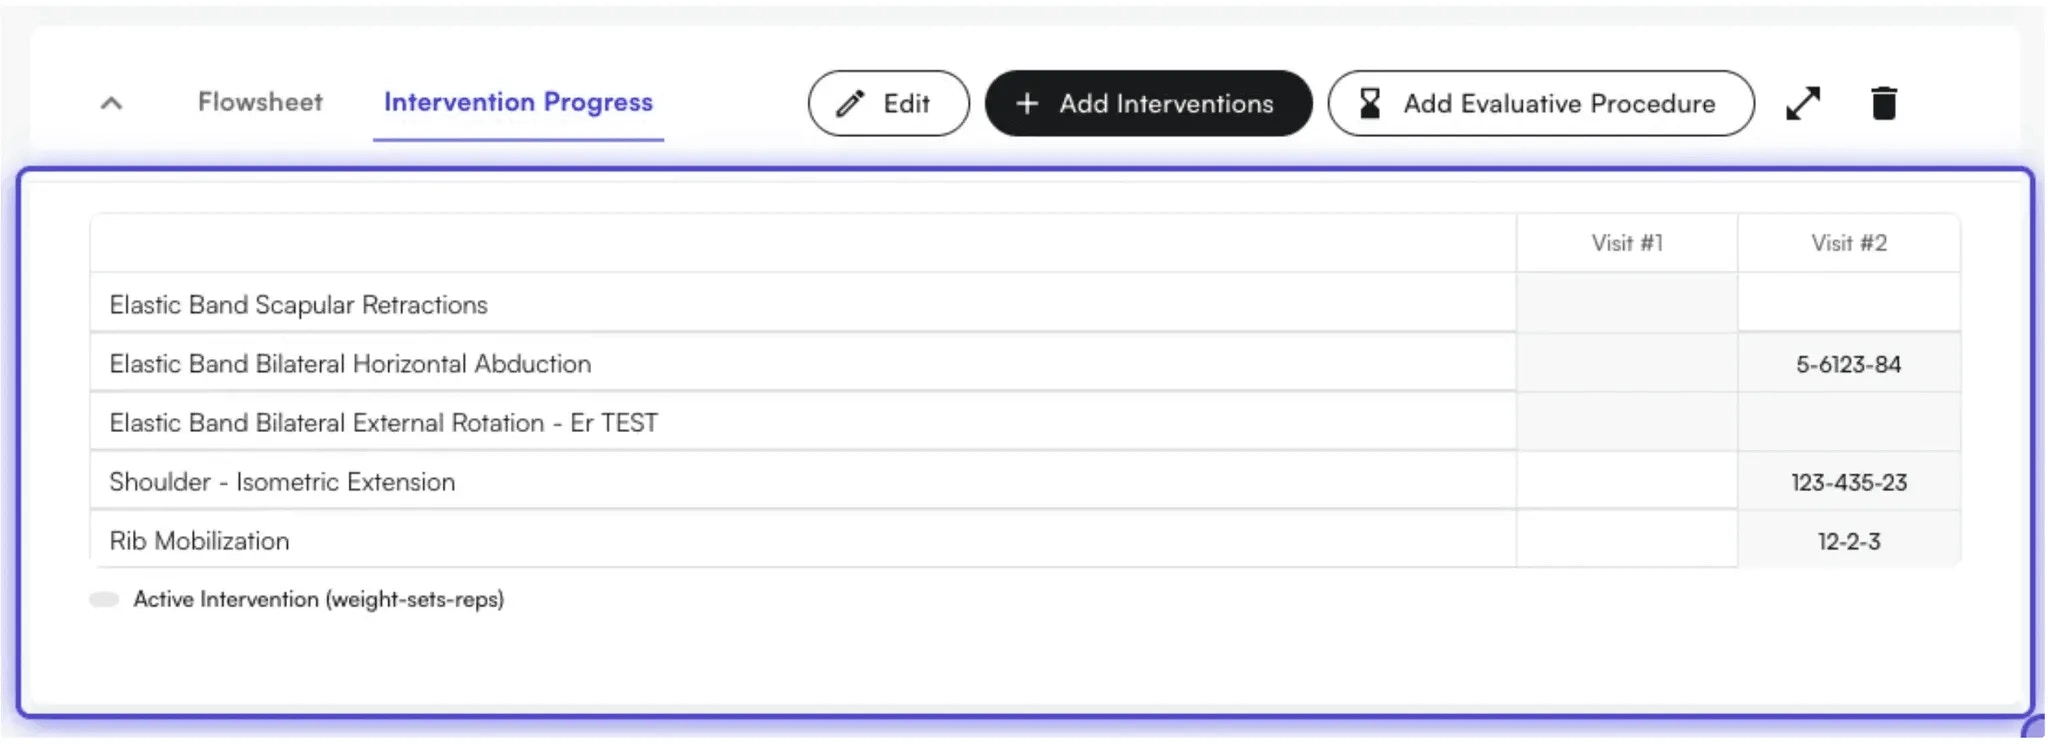Click the empty Visit #1 cell for Er TEST

[1625, 422]
